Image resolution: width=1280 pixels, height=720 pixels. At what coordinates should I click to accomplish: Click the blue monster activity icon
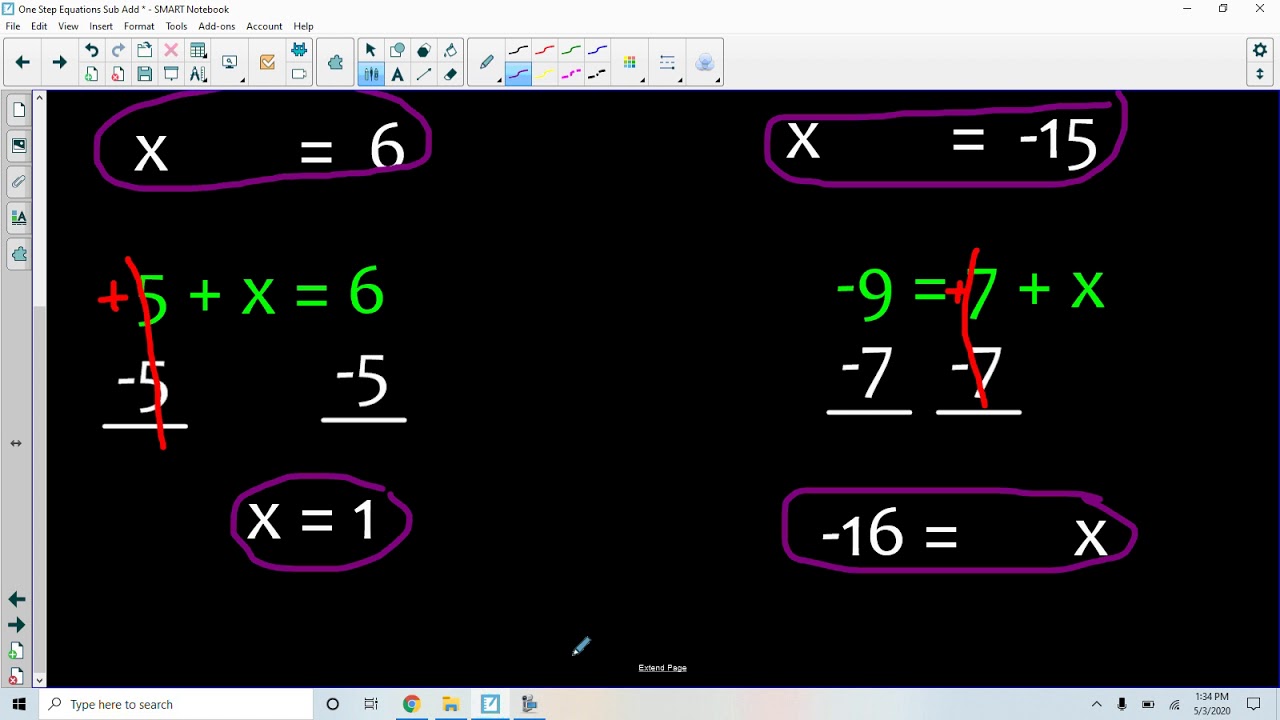click(x=299, y=50)
